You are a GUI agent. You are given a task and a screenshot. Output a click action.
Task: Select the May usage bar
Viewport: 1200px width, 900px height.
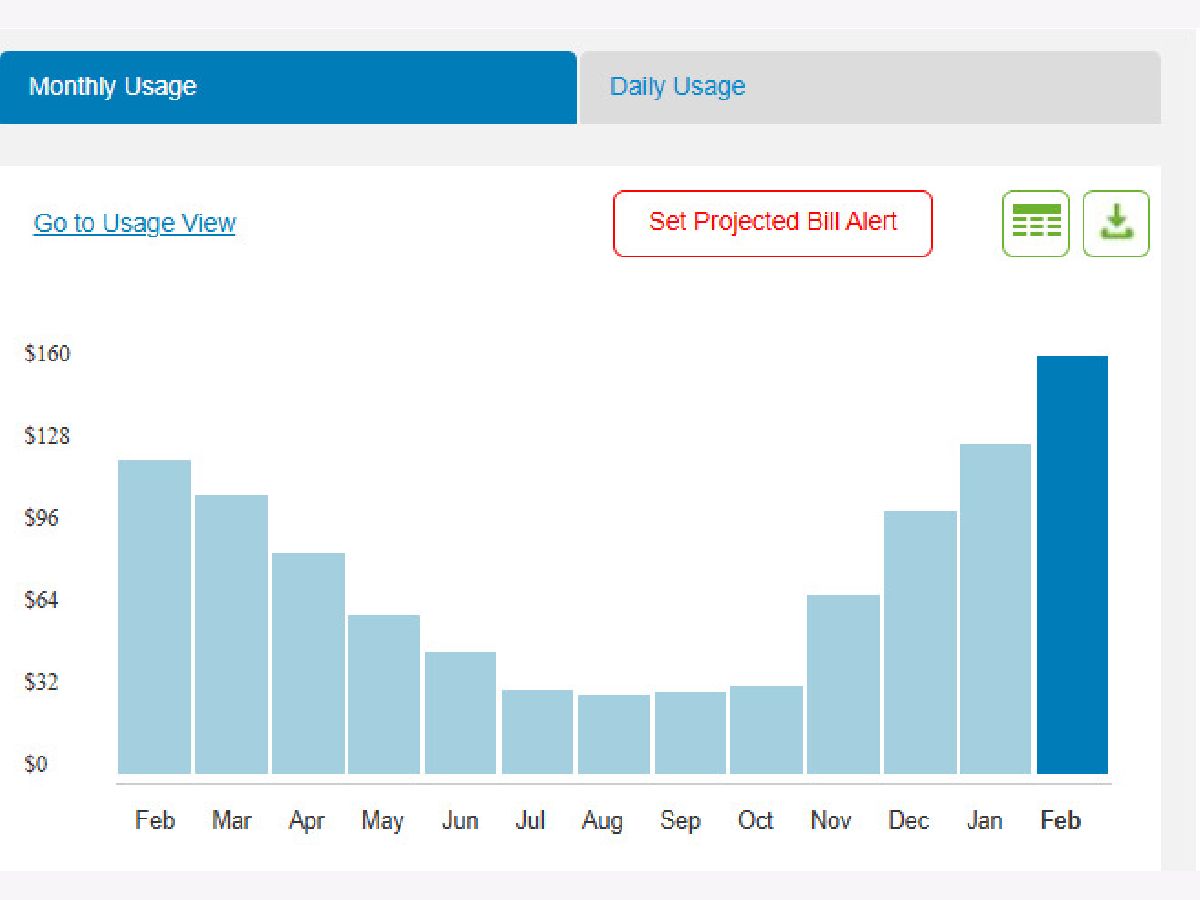[384, 694]
